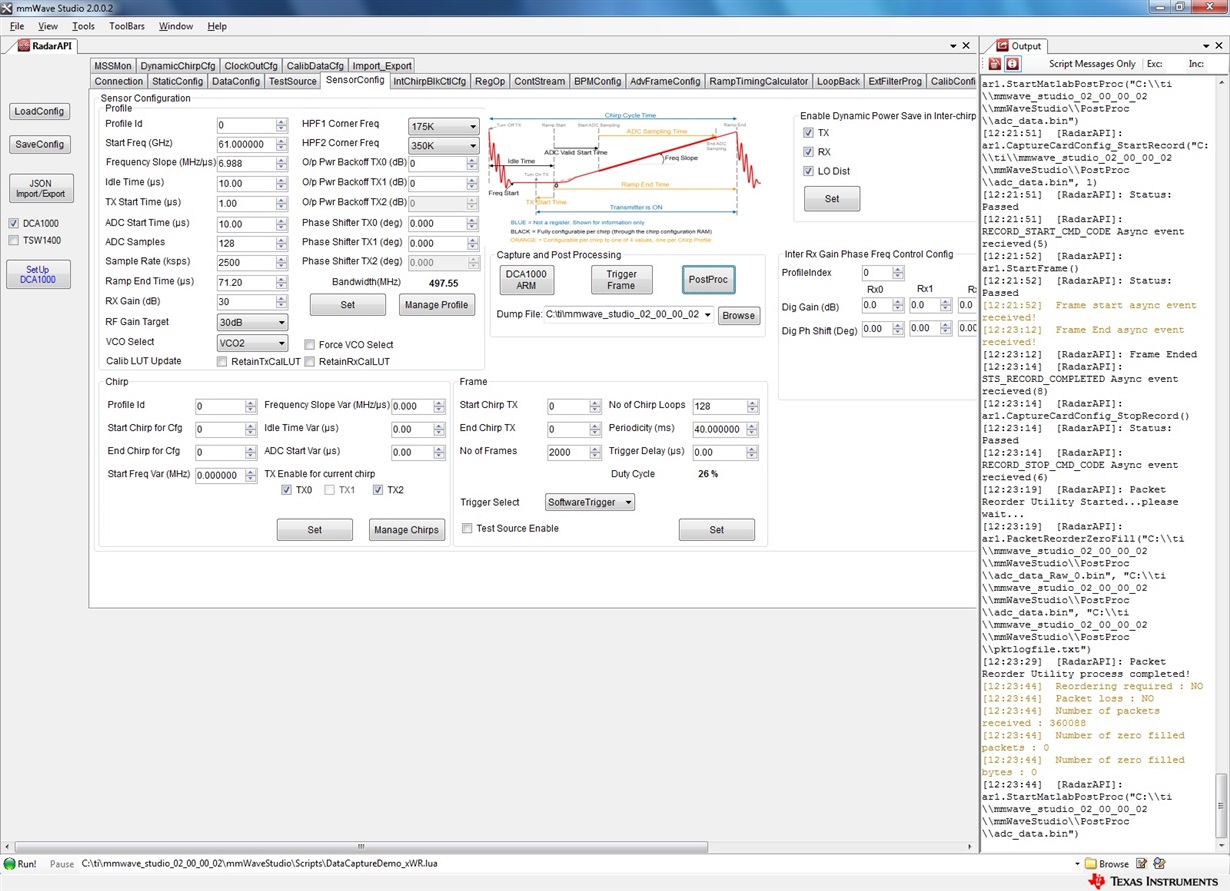The image size is (1230, 891).
Task: Click the LoadConfig button
Action: [x=40, y=112]
